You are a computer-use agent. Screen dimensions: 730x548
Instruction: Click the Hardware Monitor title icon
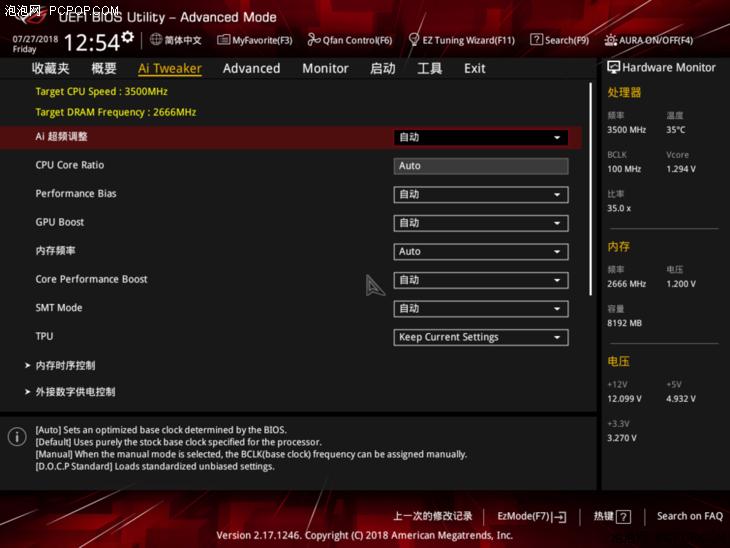tap(613, 67)
